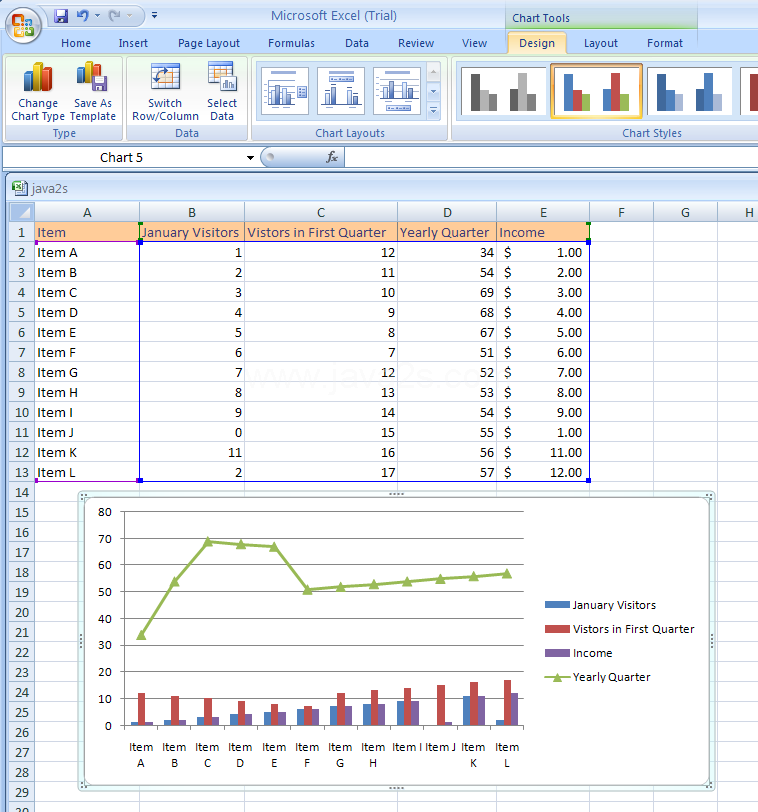Click in the formula bar input
The width and height of the screenshot is (758, 812).
coord(551,157)
